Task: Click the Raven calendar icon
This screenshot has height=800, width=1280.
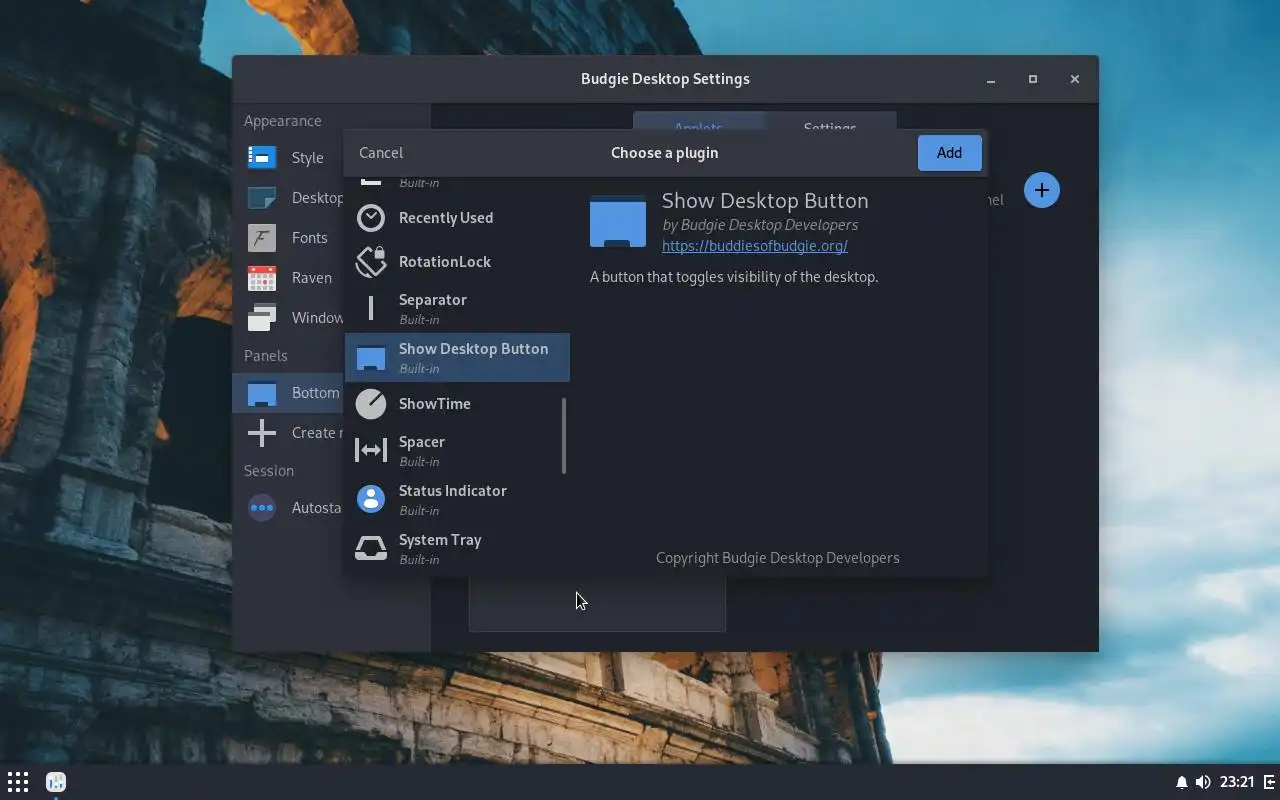Action: click(262, 278)
